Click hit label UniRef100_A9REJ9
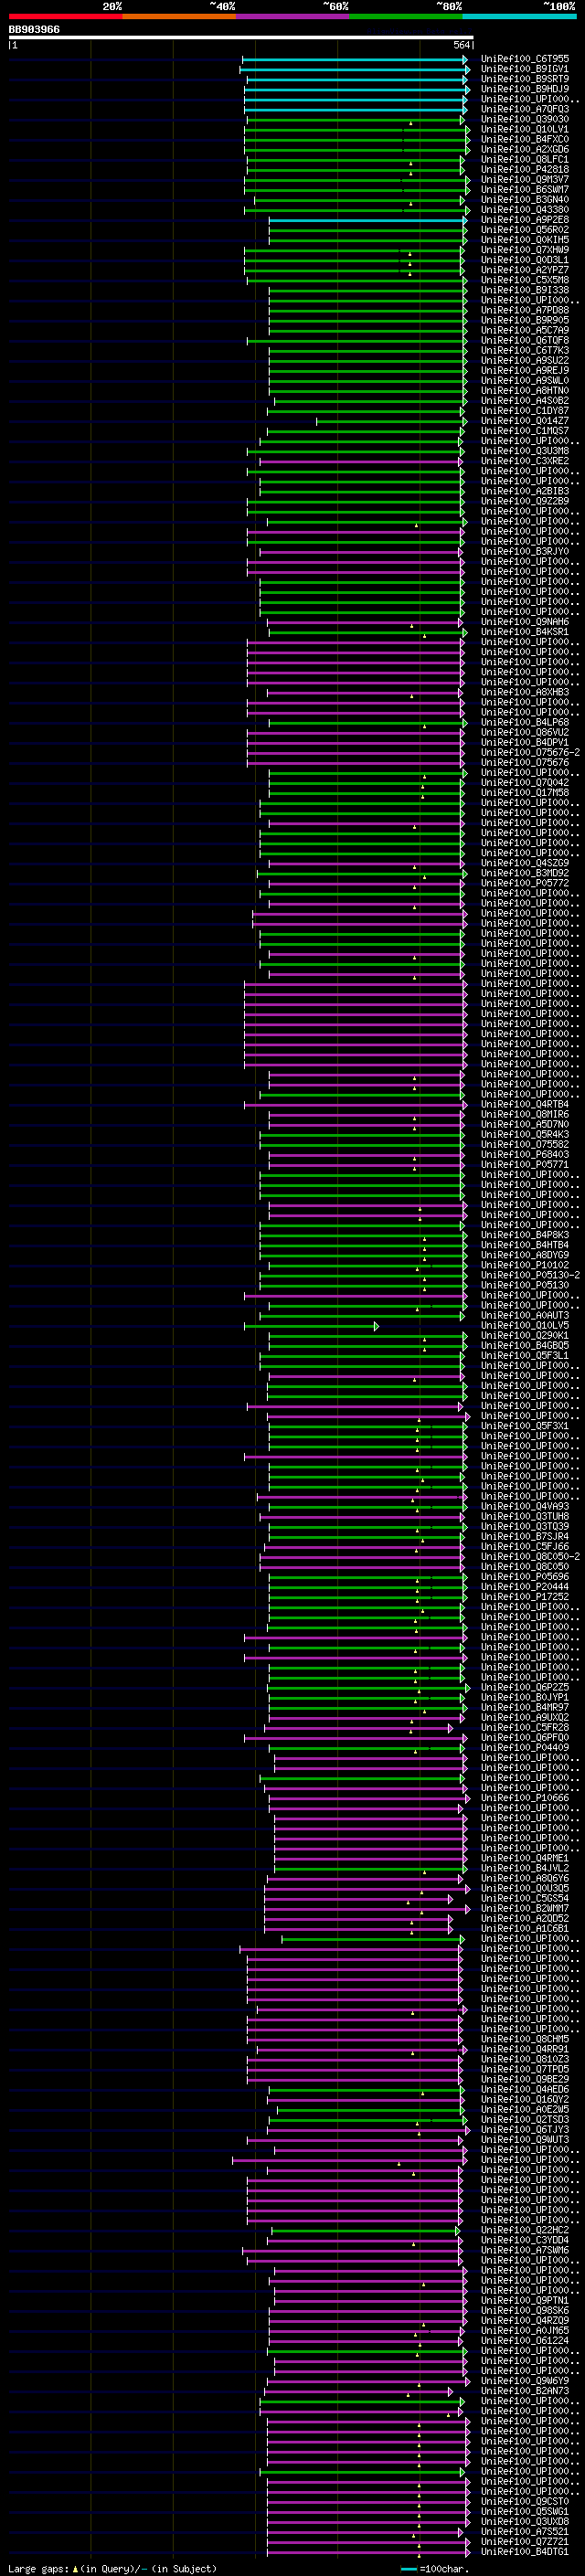The image size is (585, 2576). tap(525, 370)
